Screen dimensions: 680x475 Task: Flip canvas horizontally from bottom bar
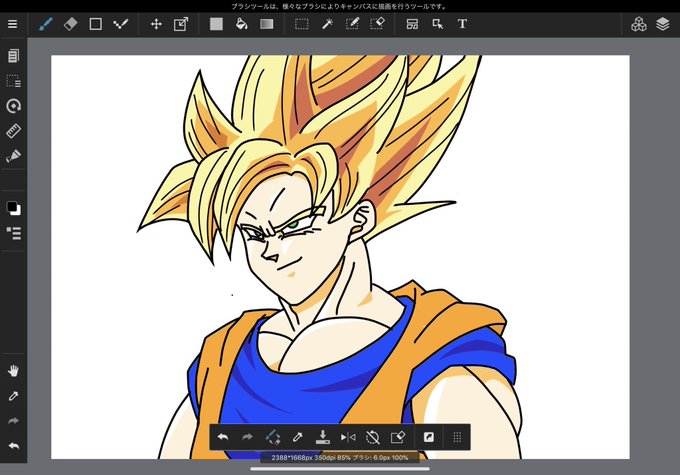tap(348, 437)
